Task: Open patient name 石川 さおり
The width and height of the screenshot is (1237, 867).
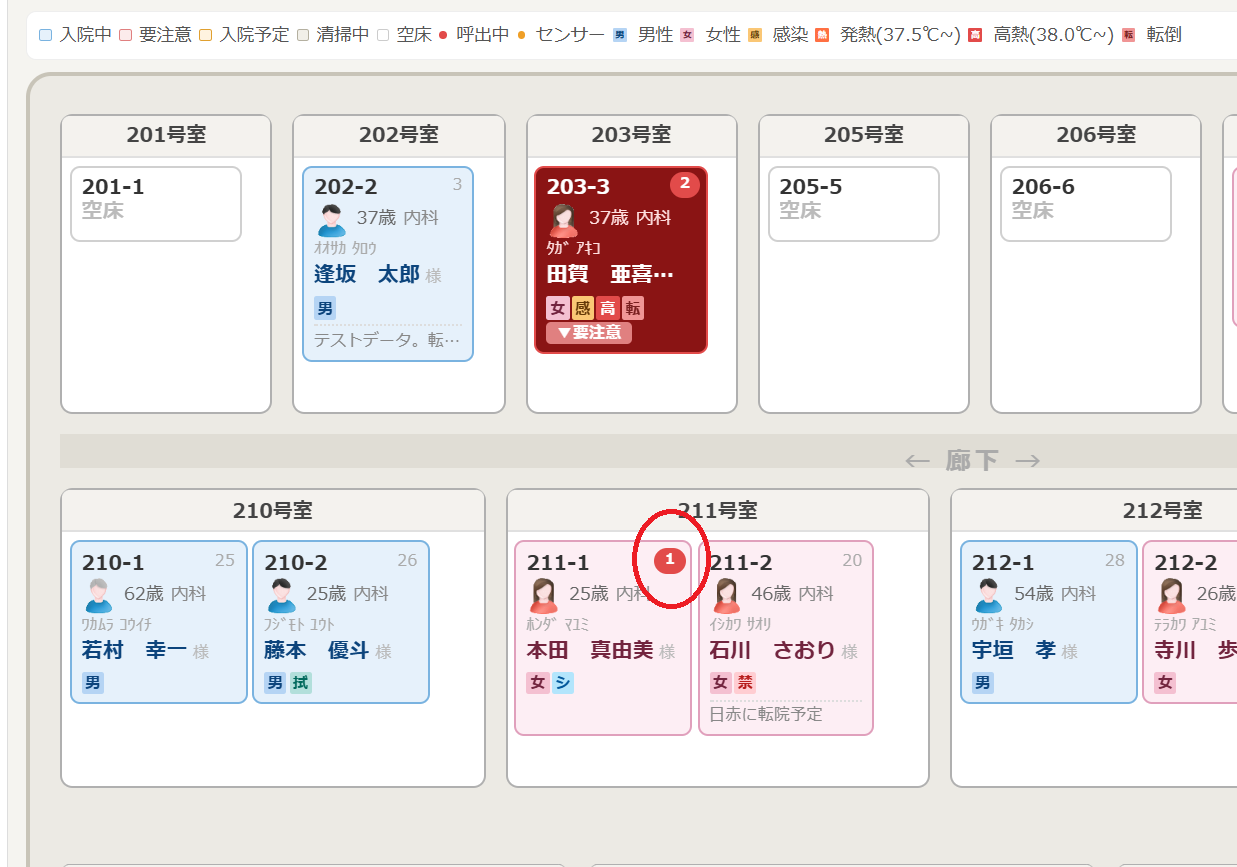Action: coord(772,650)
